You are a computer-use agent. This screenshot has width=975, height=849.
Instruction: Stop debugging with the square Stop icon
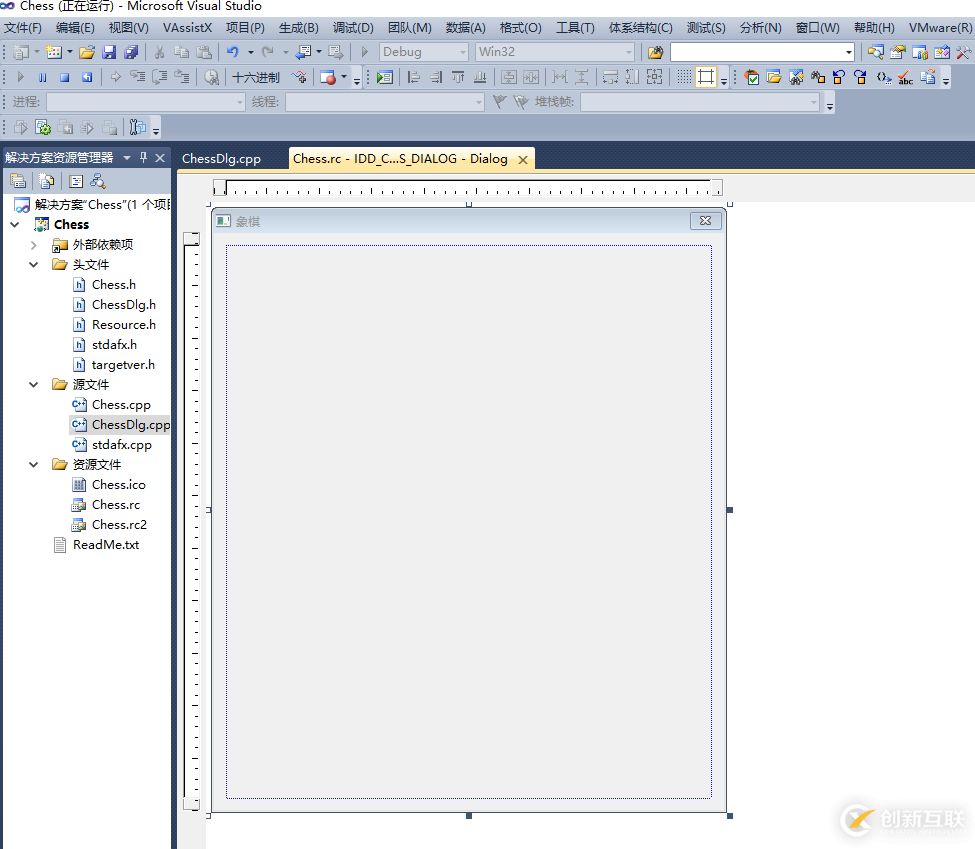tap(64, 77)
